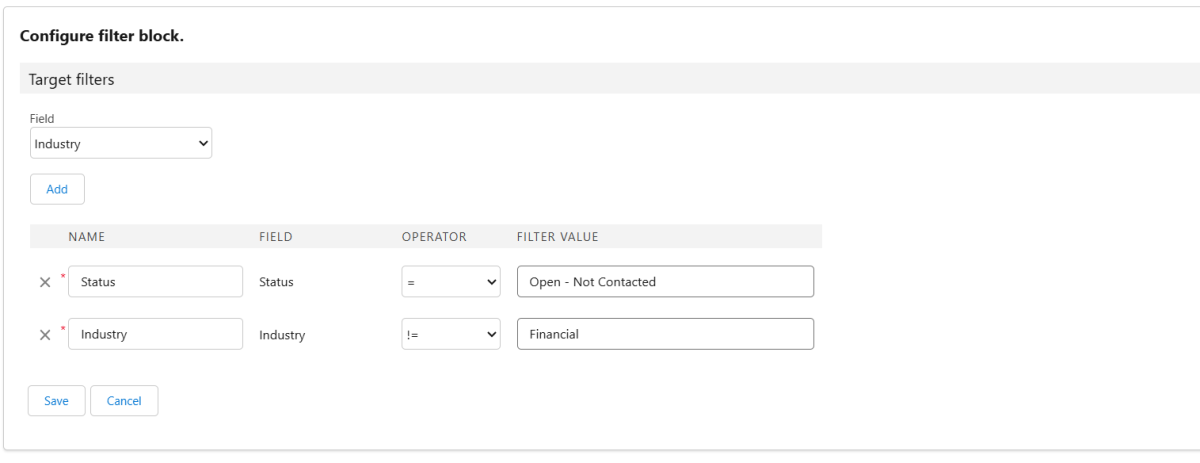Open the operator dropdown for Status row
This screenshot has width=1200, height=463.
click(450, 282)
